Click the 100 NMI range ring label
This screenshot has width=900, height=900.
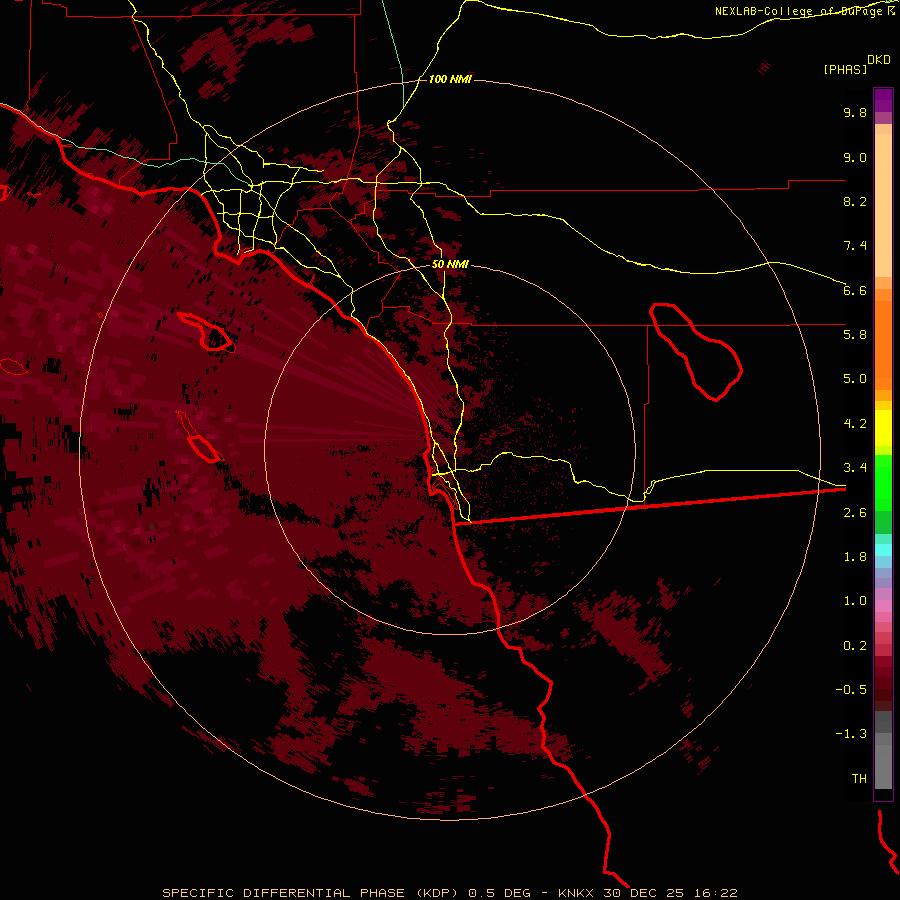click(x=450, y=79)
